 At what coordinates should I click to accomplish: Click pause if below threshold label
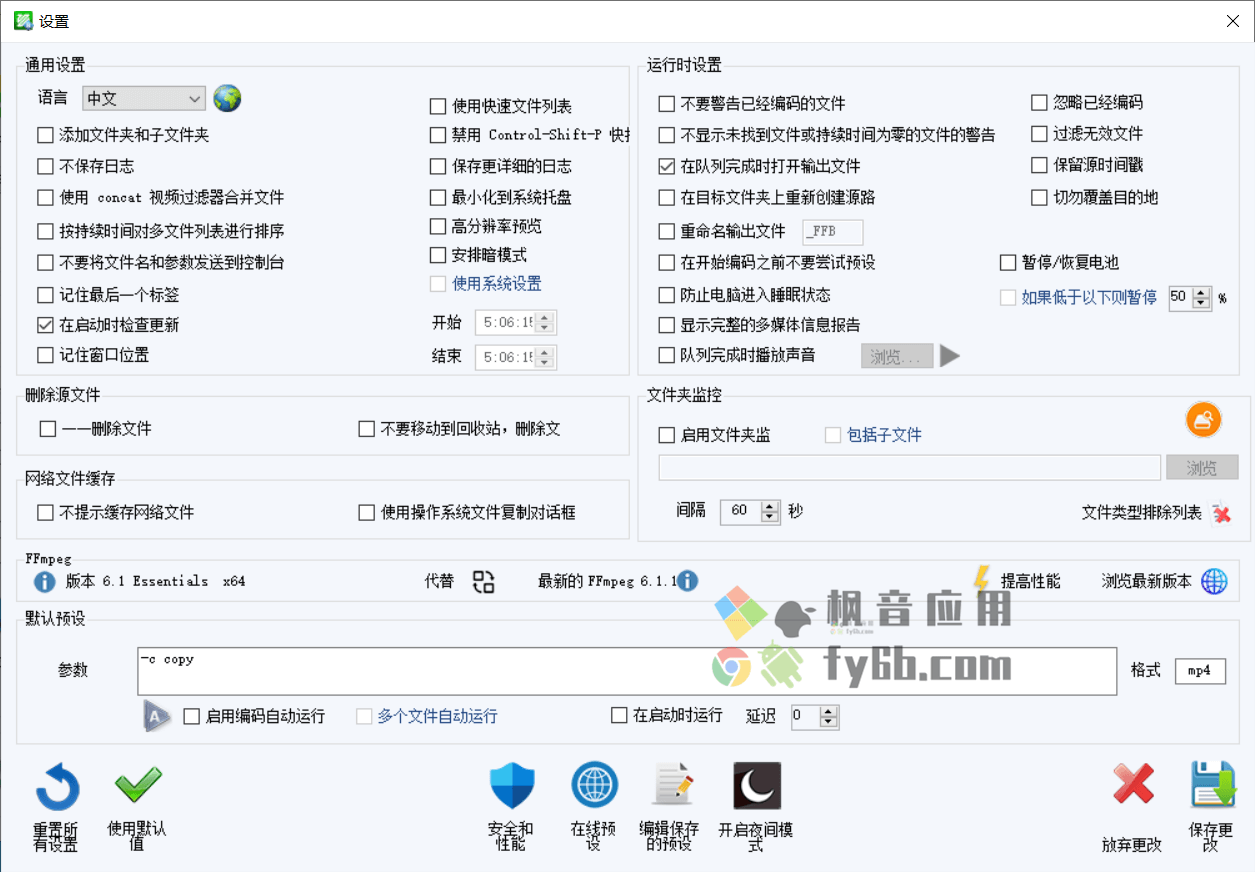click(1089, 297)
